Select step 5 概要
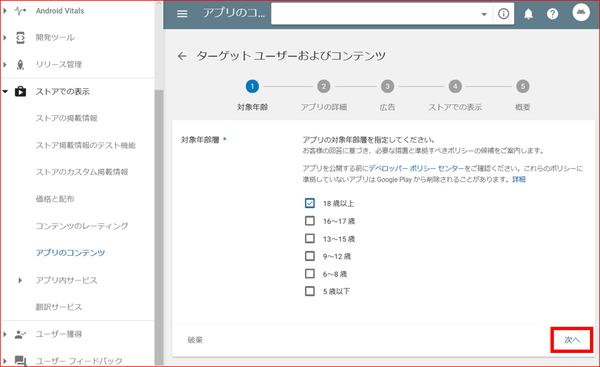The image size is (600, 367). [523, 86]
